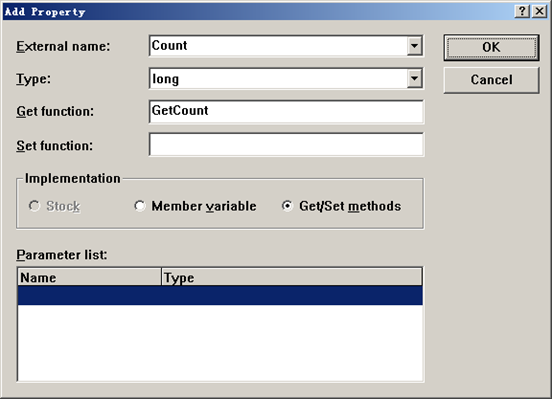Viewport: 552px width, 399px height.
Task: Click the Set function label
Action: (55, 145)
